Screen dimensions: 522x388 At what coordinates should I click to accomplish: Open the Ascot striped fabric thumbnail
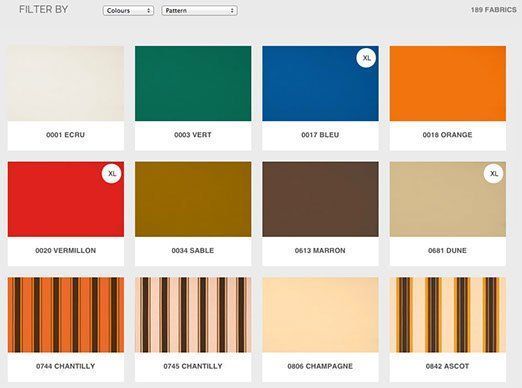click(448, 315)
